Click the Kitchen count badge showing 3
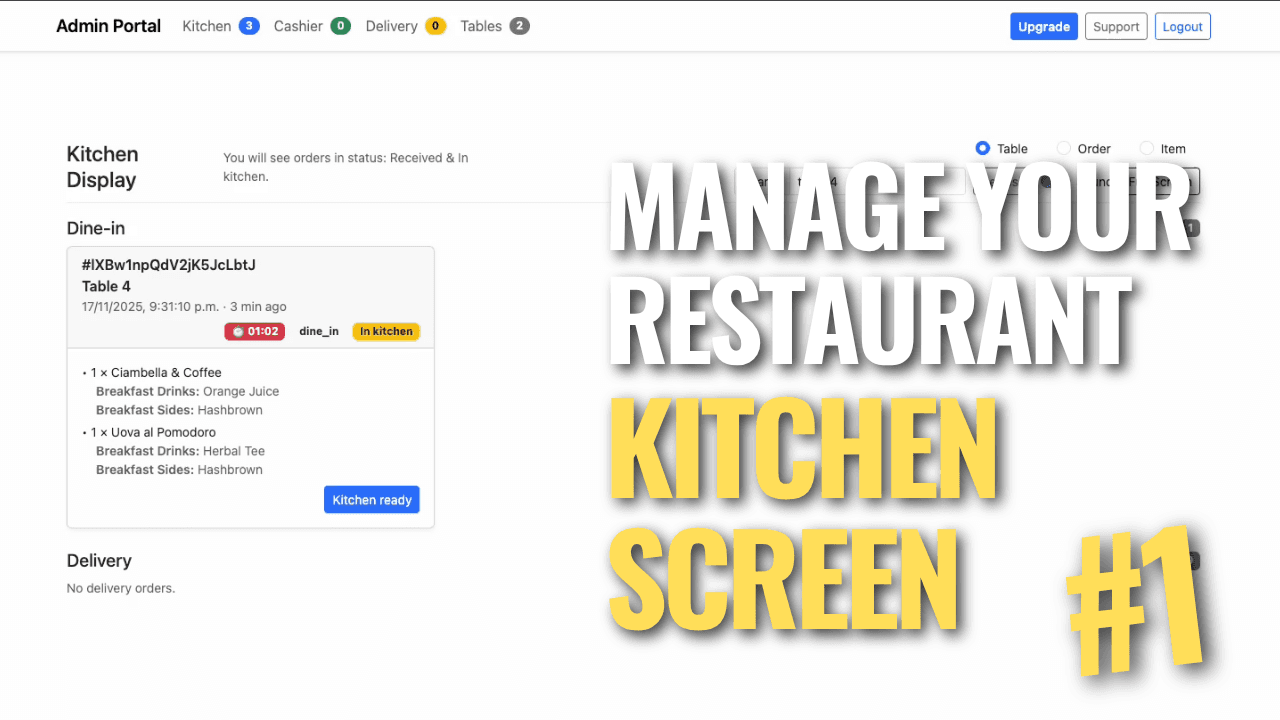Screen dimensions: 1280x720 point(251,26)
